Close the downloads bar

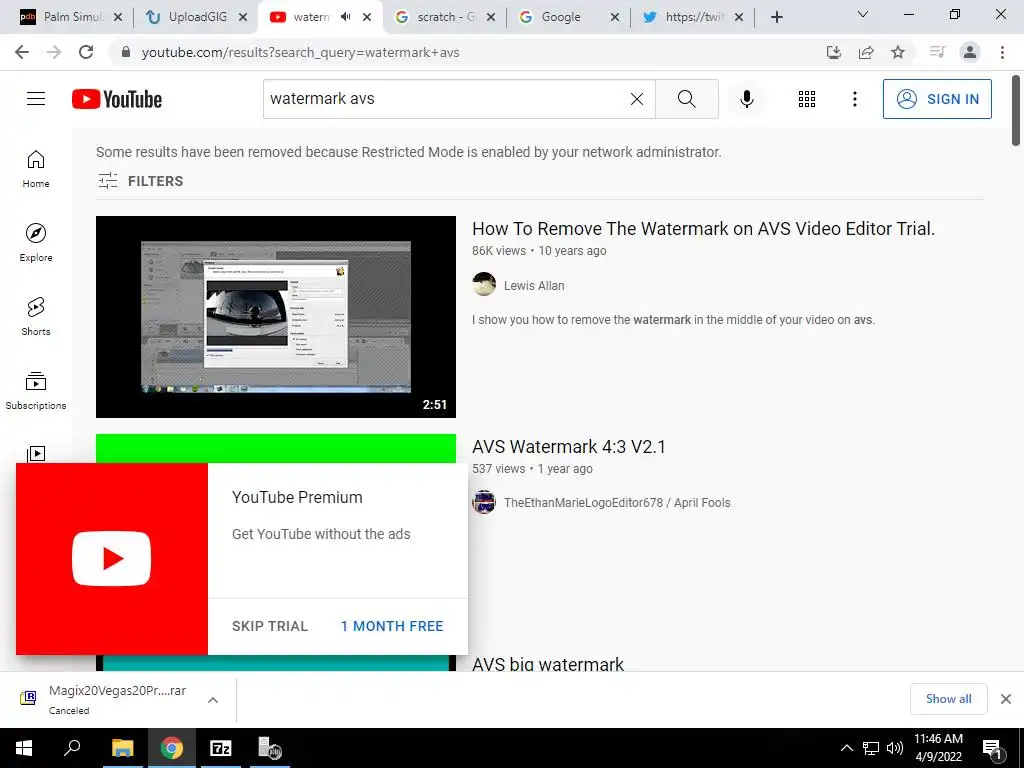[1006, 699]
